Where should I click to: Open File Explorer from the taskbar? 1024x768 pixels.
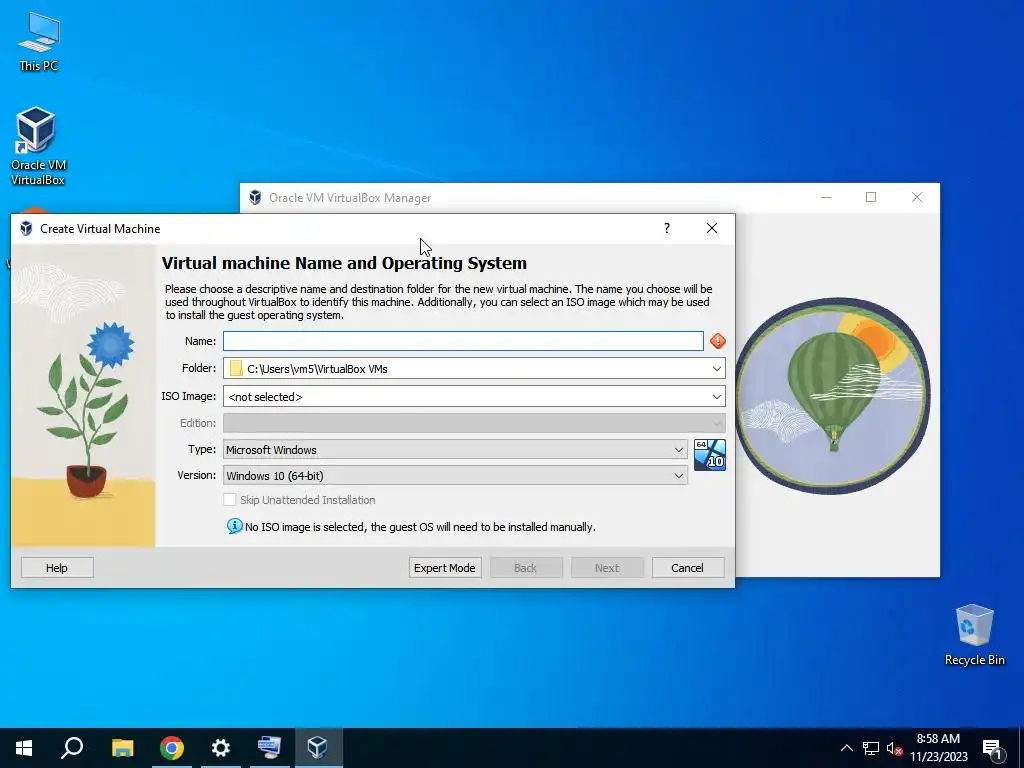pos(122,748)
